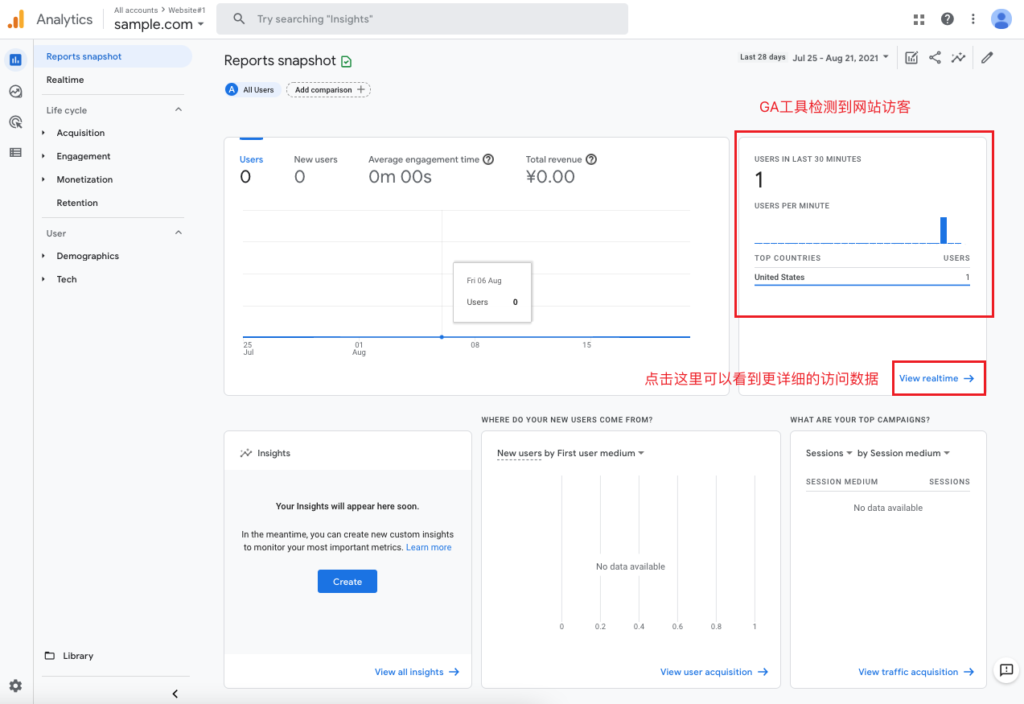Open the user account avatar

tap(1000, 20)
